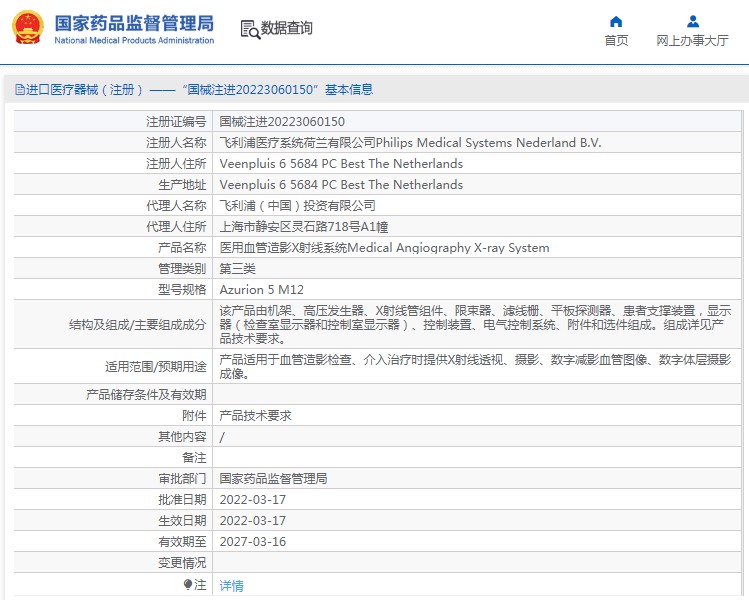Image resolution: width=749 pixels, height=600 pixels.
Task: Click the 网上办事大厅 person icon
Action: coord(693,21)
